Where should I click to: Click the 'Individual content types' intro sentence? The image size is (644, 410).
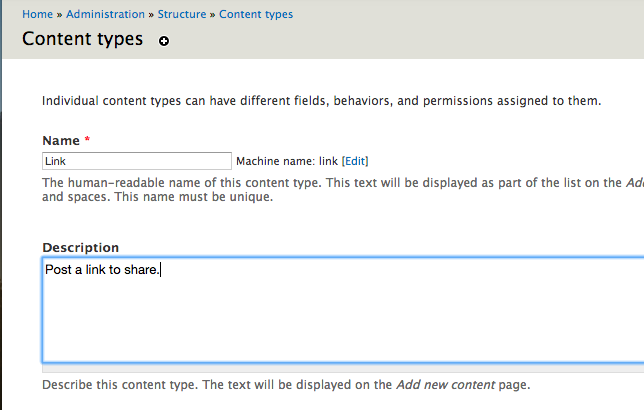(x=320, y=101)
